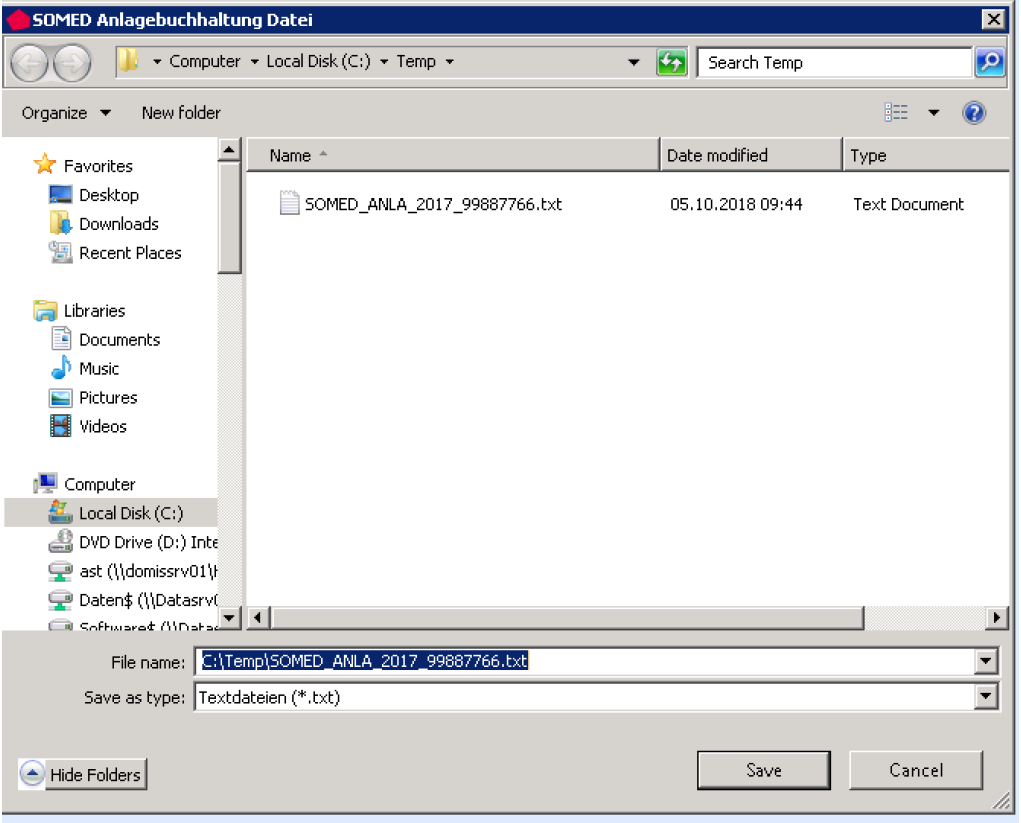Click the text file icon of SOMED_ANLA_2017_99887766.txt
This screenshot has width=1021, height=823.
[x=289, y=202]
